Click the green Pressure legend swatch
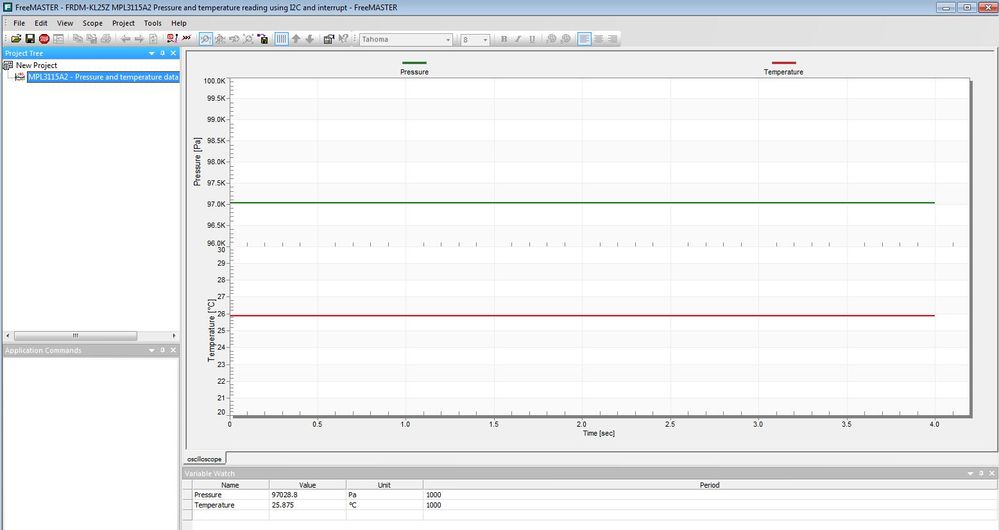The height and width of the screenshot is (530, 999). [414, 62]
